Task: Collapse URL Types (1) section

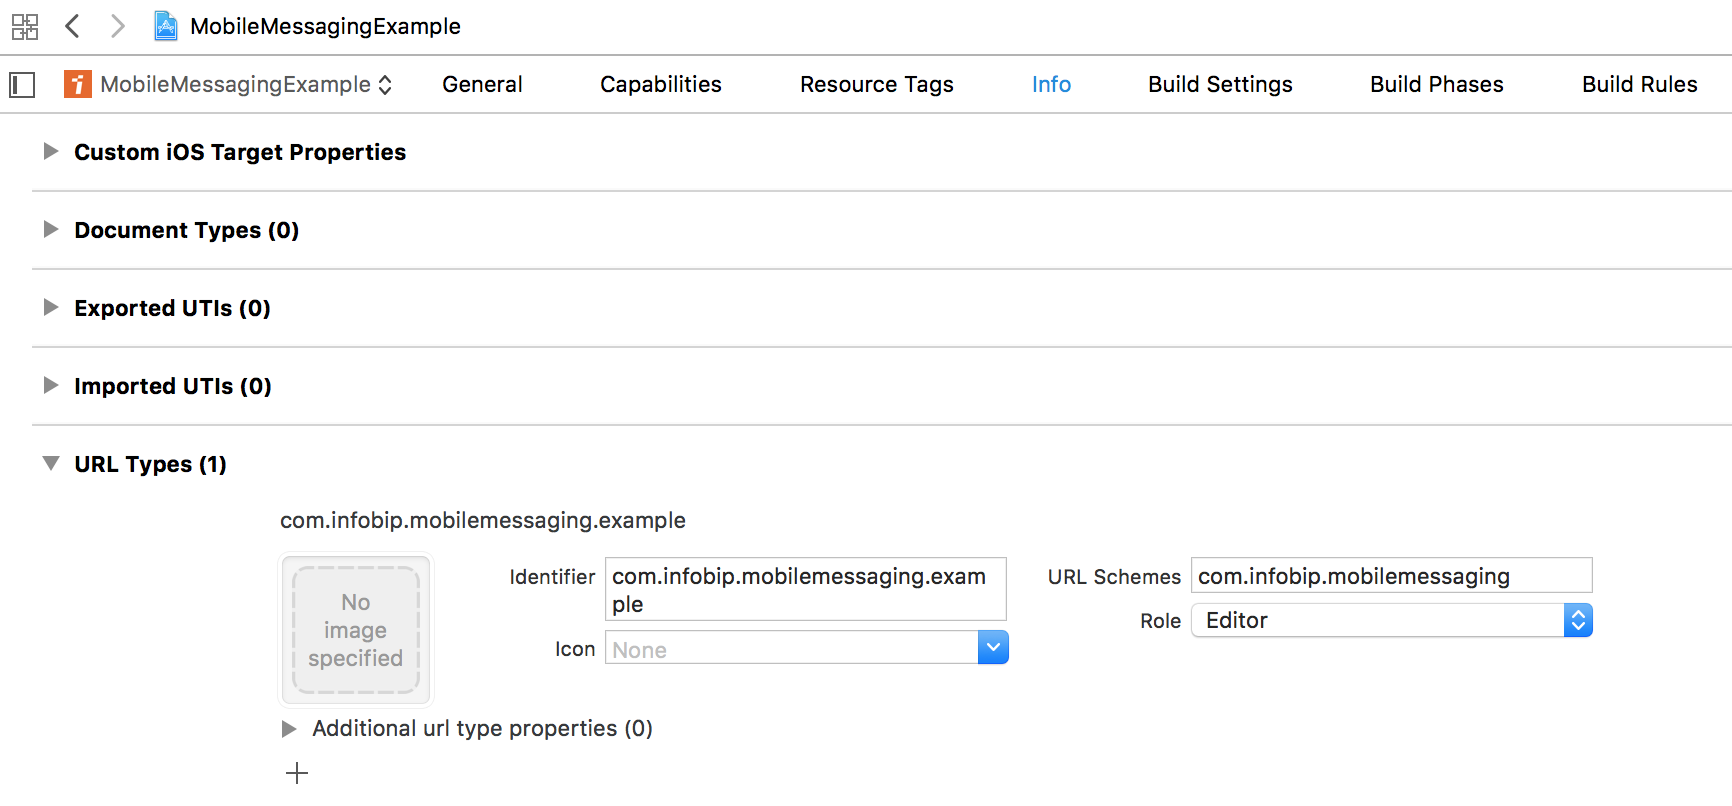Action: [51, 463]
